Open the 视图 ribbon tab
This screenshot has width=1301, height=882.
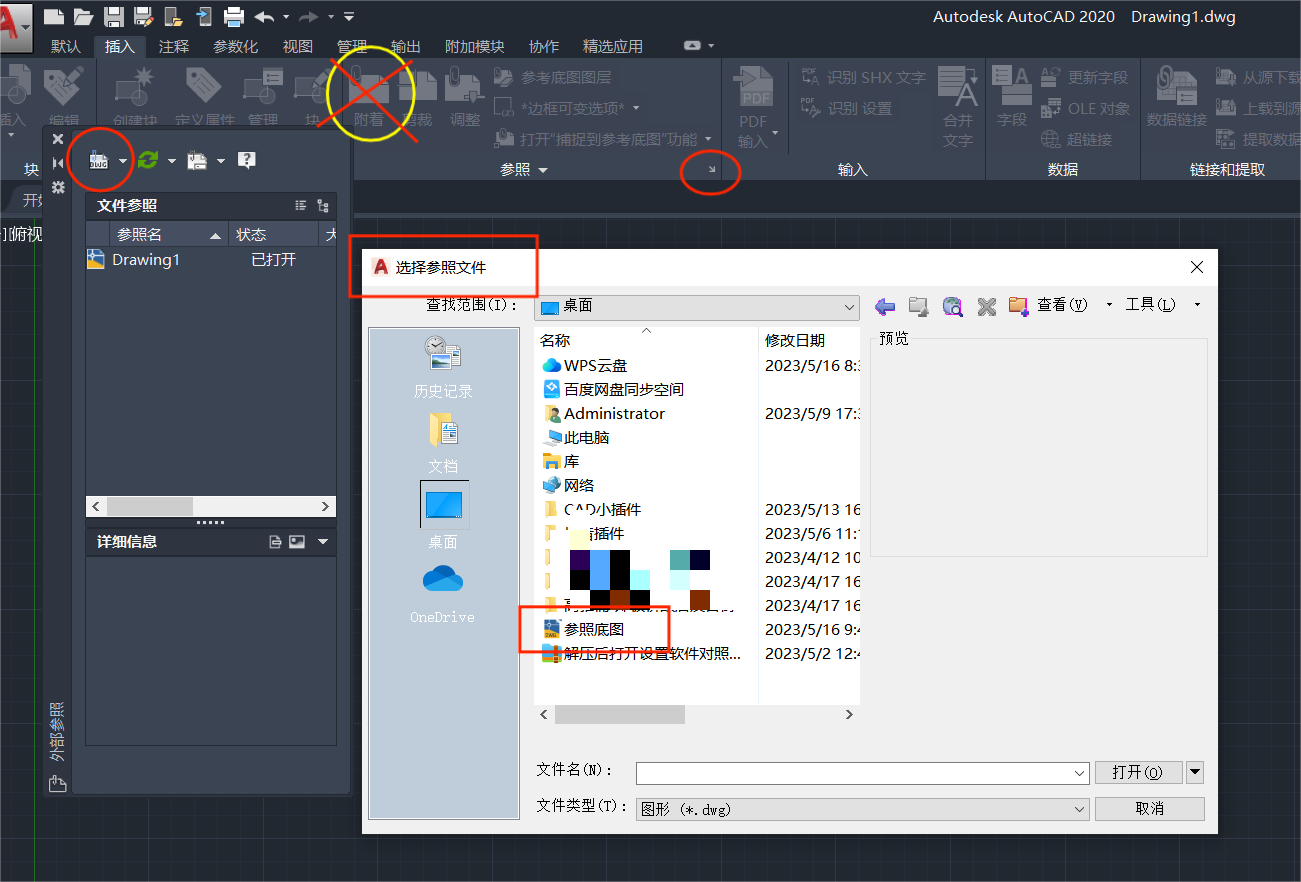click(x=297, y=47)
